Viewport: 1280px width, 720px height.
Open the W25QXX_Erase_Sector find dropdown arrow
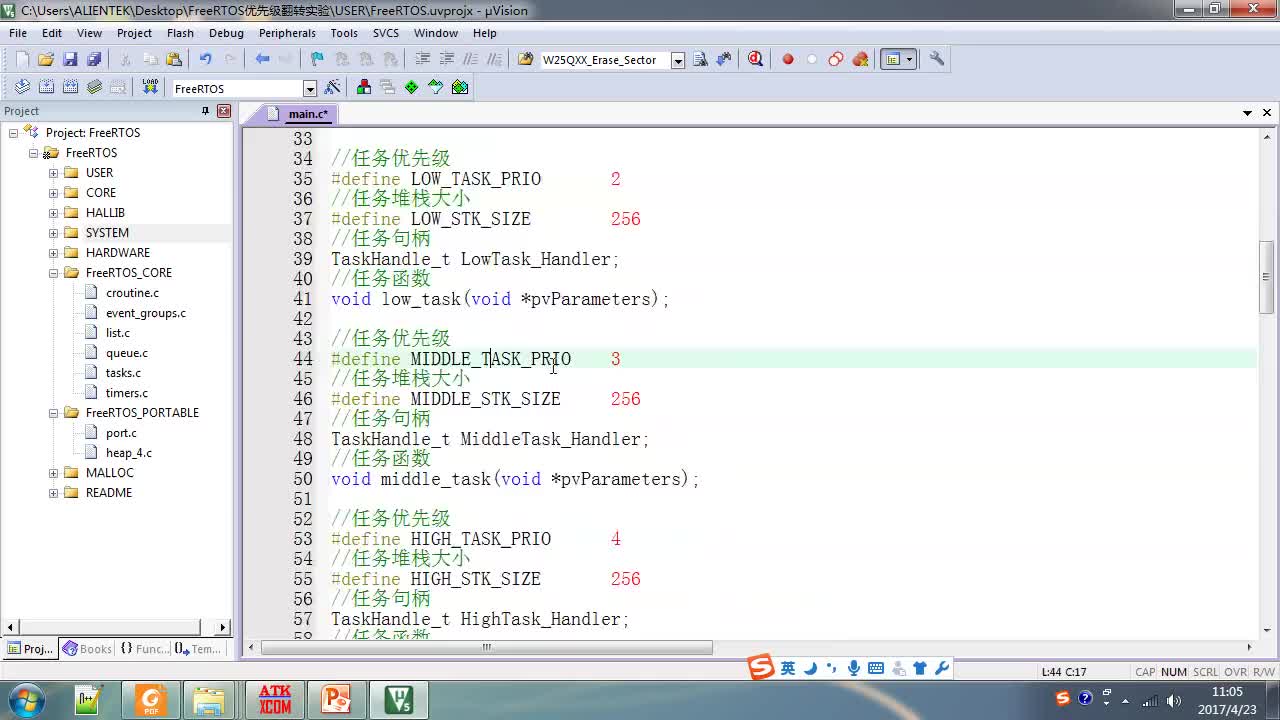(677, 60)
